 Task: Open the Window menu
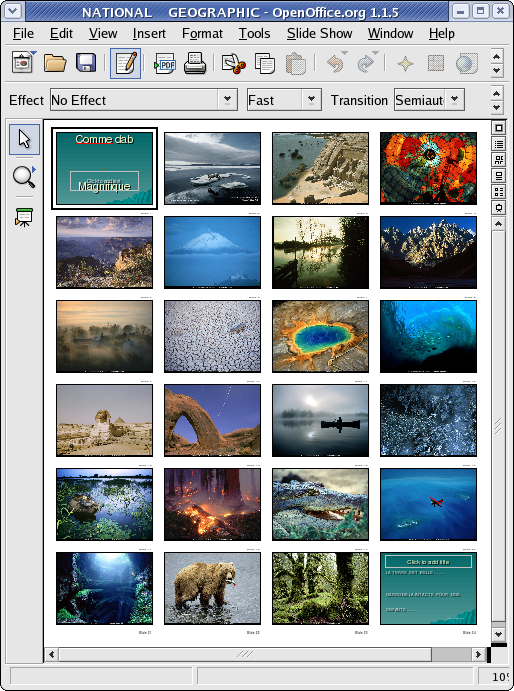click(391, 33)
